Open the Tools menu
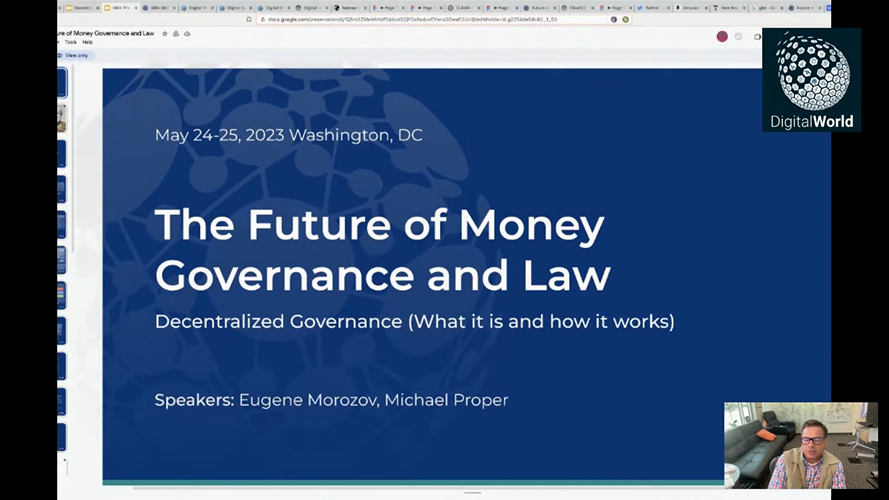Screen dimensions: 889x500 coord(70,42)
